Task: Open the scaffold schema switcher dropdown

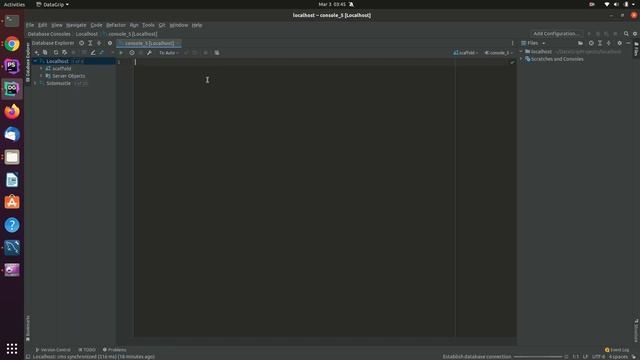Action: pyautogui.click(x=466, y=53)
